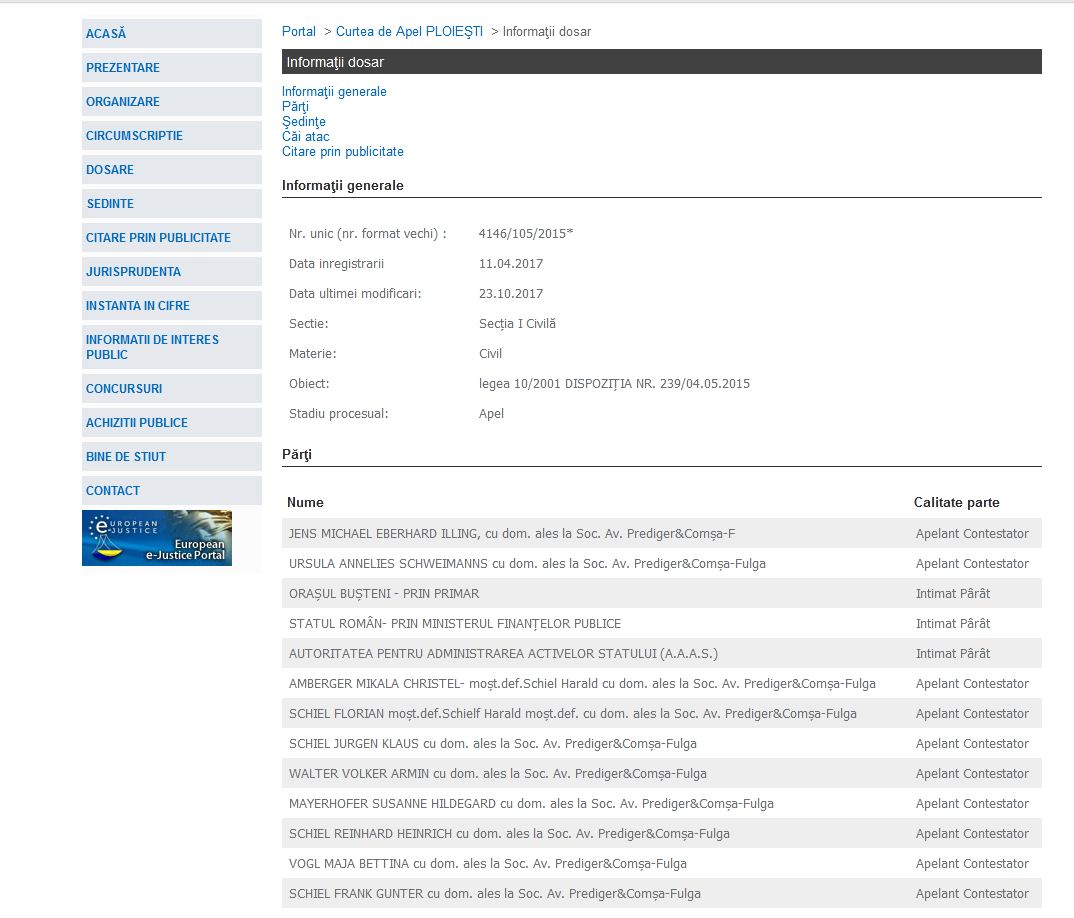Navigate to SEDINTE in the sidebar
The image size is (1074, 918).
point(110,204)
